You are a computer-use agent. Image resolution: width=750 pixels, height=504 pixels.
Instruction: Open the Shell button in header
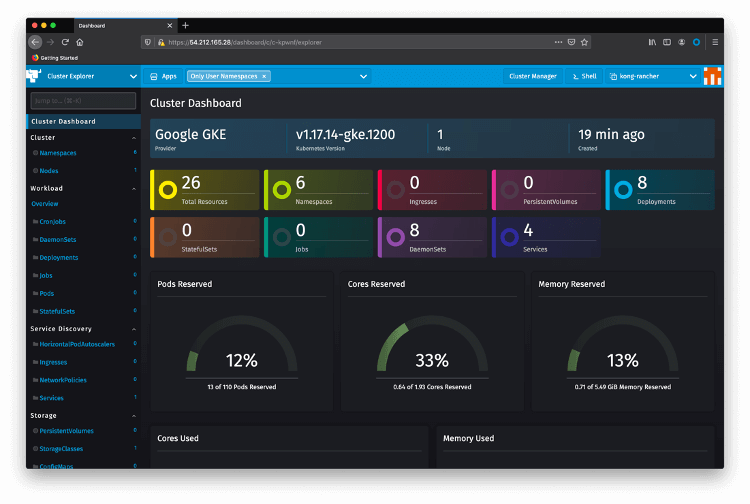coord(585,76)
